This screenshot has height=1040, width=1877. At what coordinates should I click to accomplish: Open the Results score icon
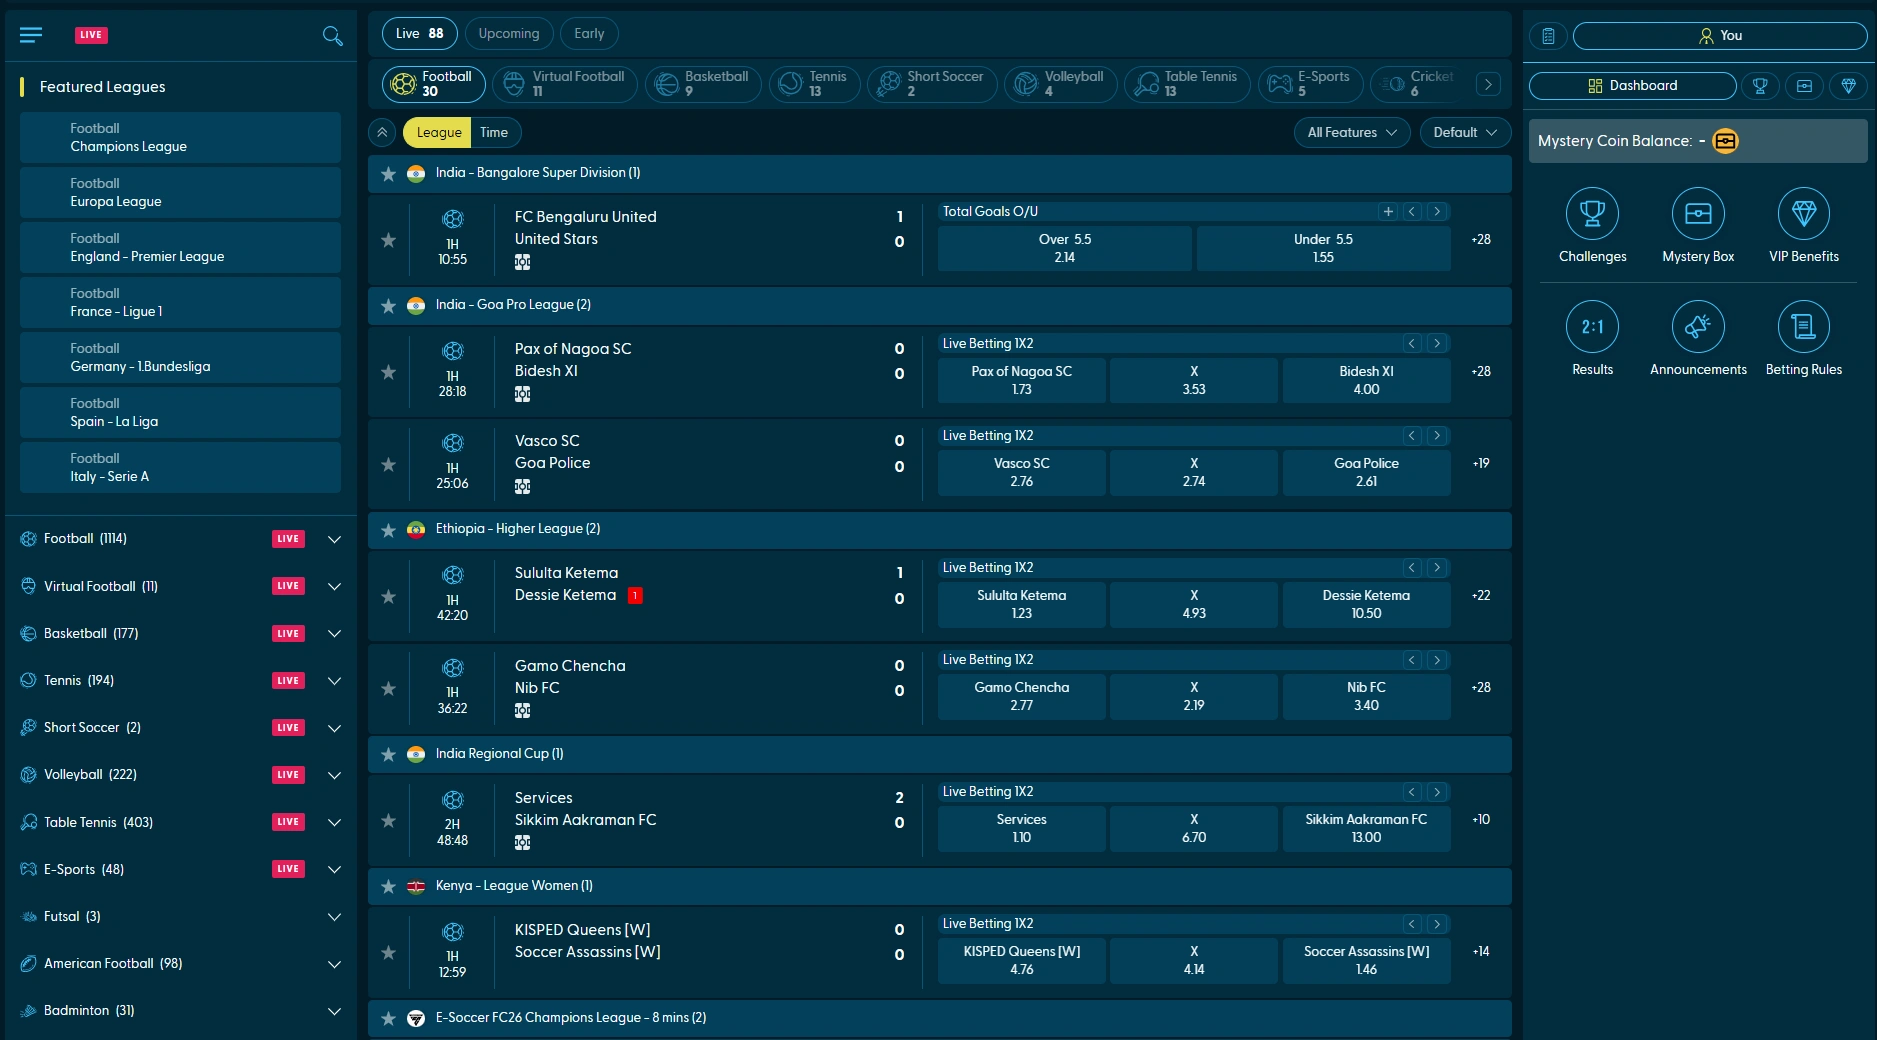coord(1592,327)
